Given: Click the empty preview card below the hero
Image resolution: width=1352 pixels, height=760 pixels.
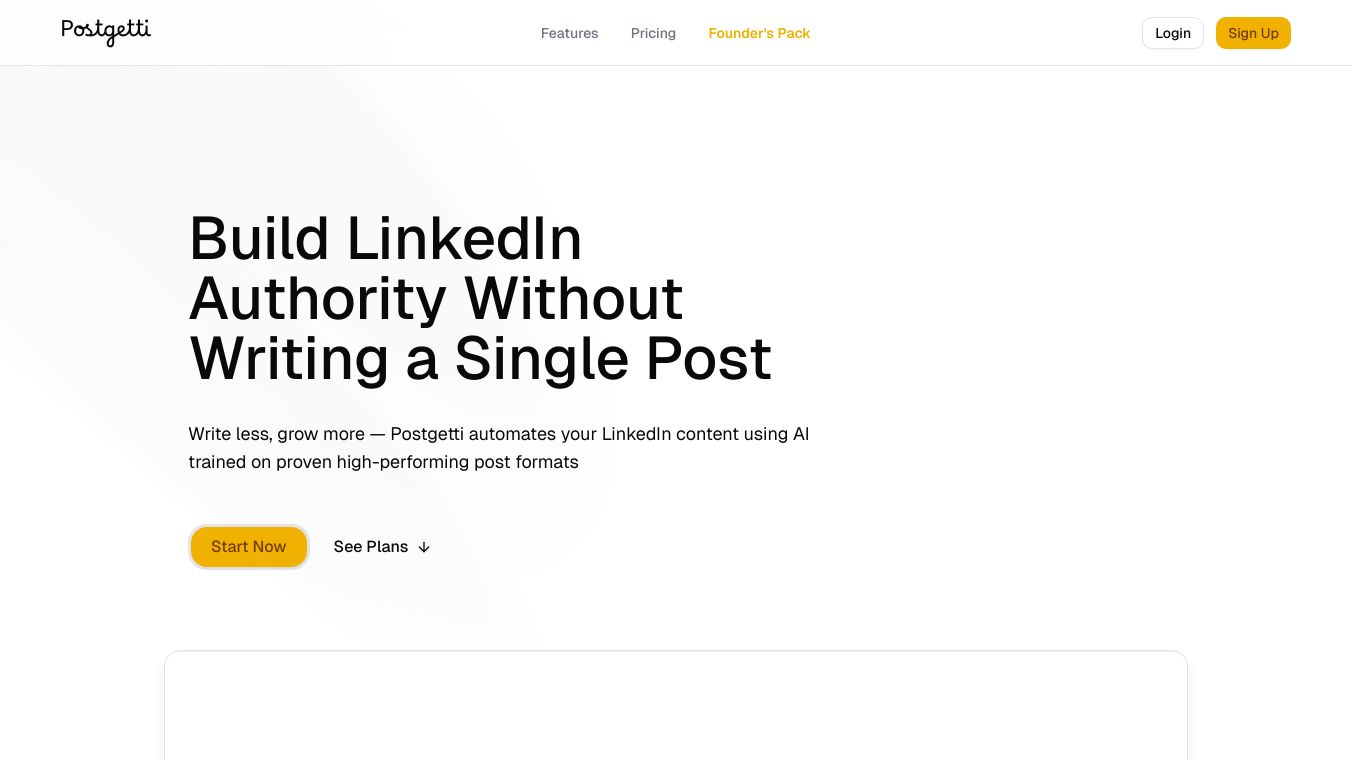Looking at the screenshot, I should 676,706.
